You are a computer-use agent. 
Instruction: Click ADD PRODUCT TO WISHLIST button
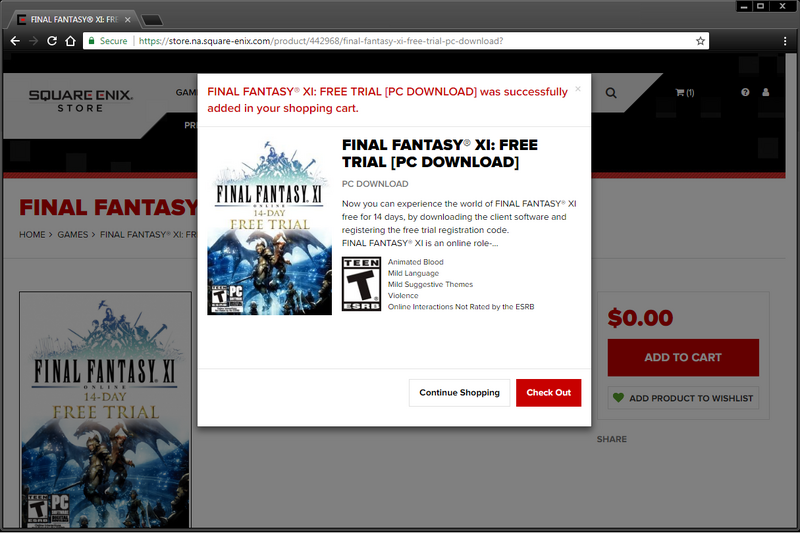(x=683, y=398)
